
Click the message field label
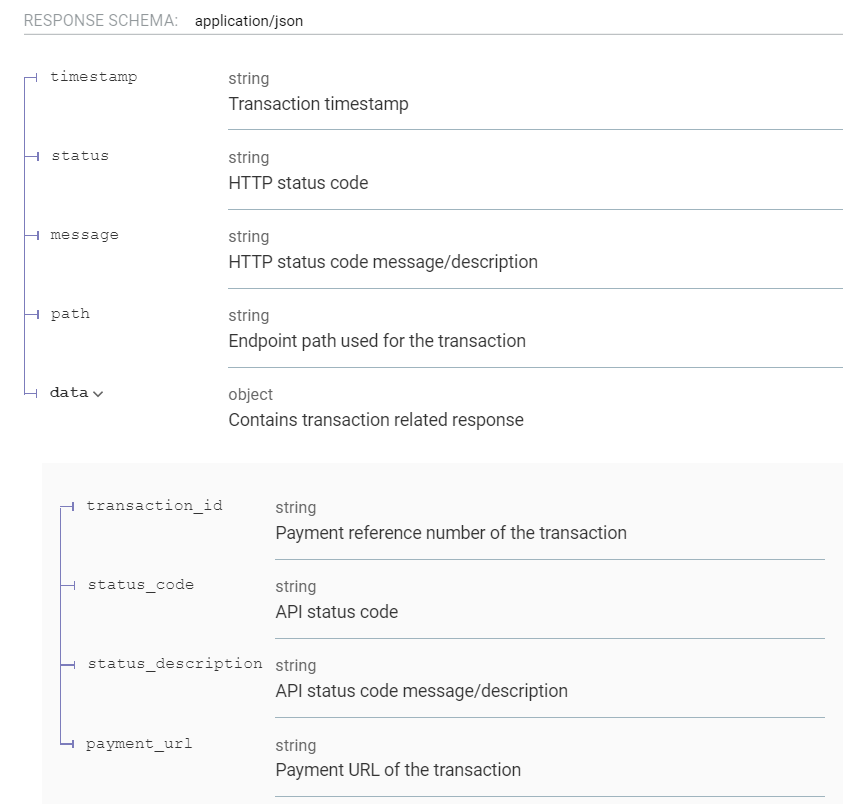coord(85,234)
